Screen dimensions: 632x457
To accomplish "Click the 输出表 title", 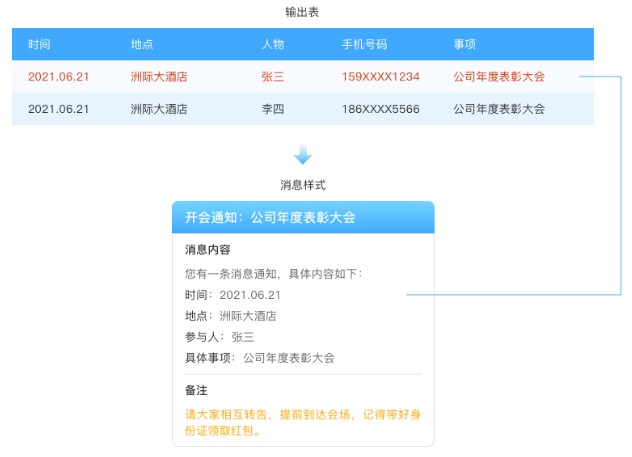I will (x=303, y=12).
